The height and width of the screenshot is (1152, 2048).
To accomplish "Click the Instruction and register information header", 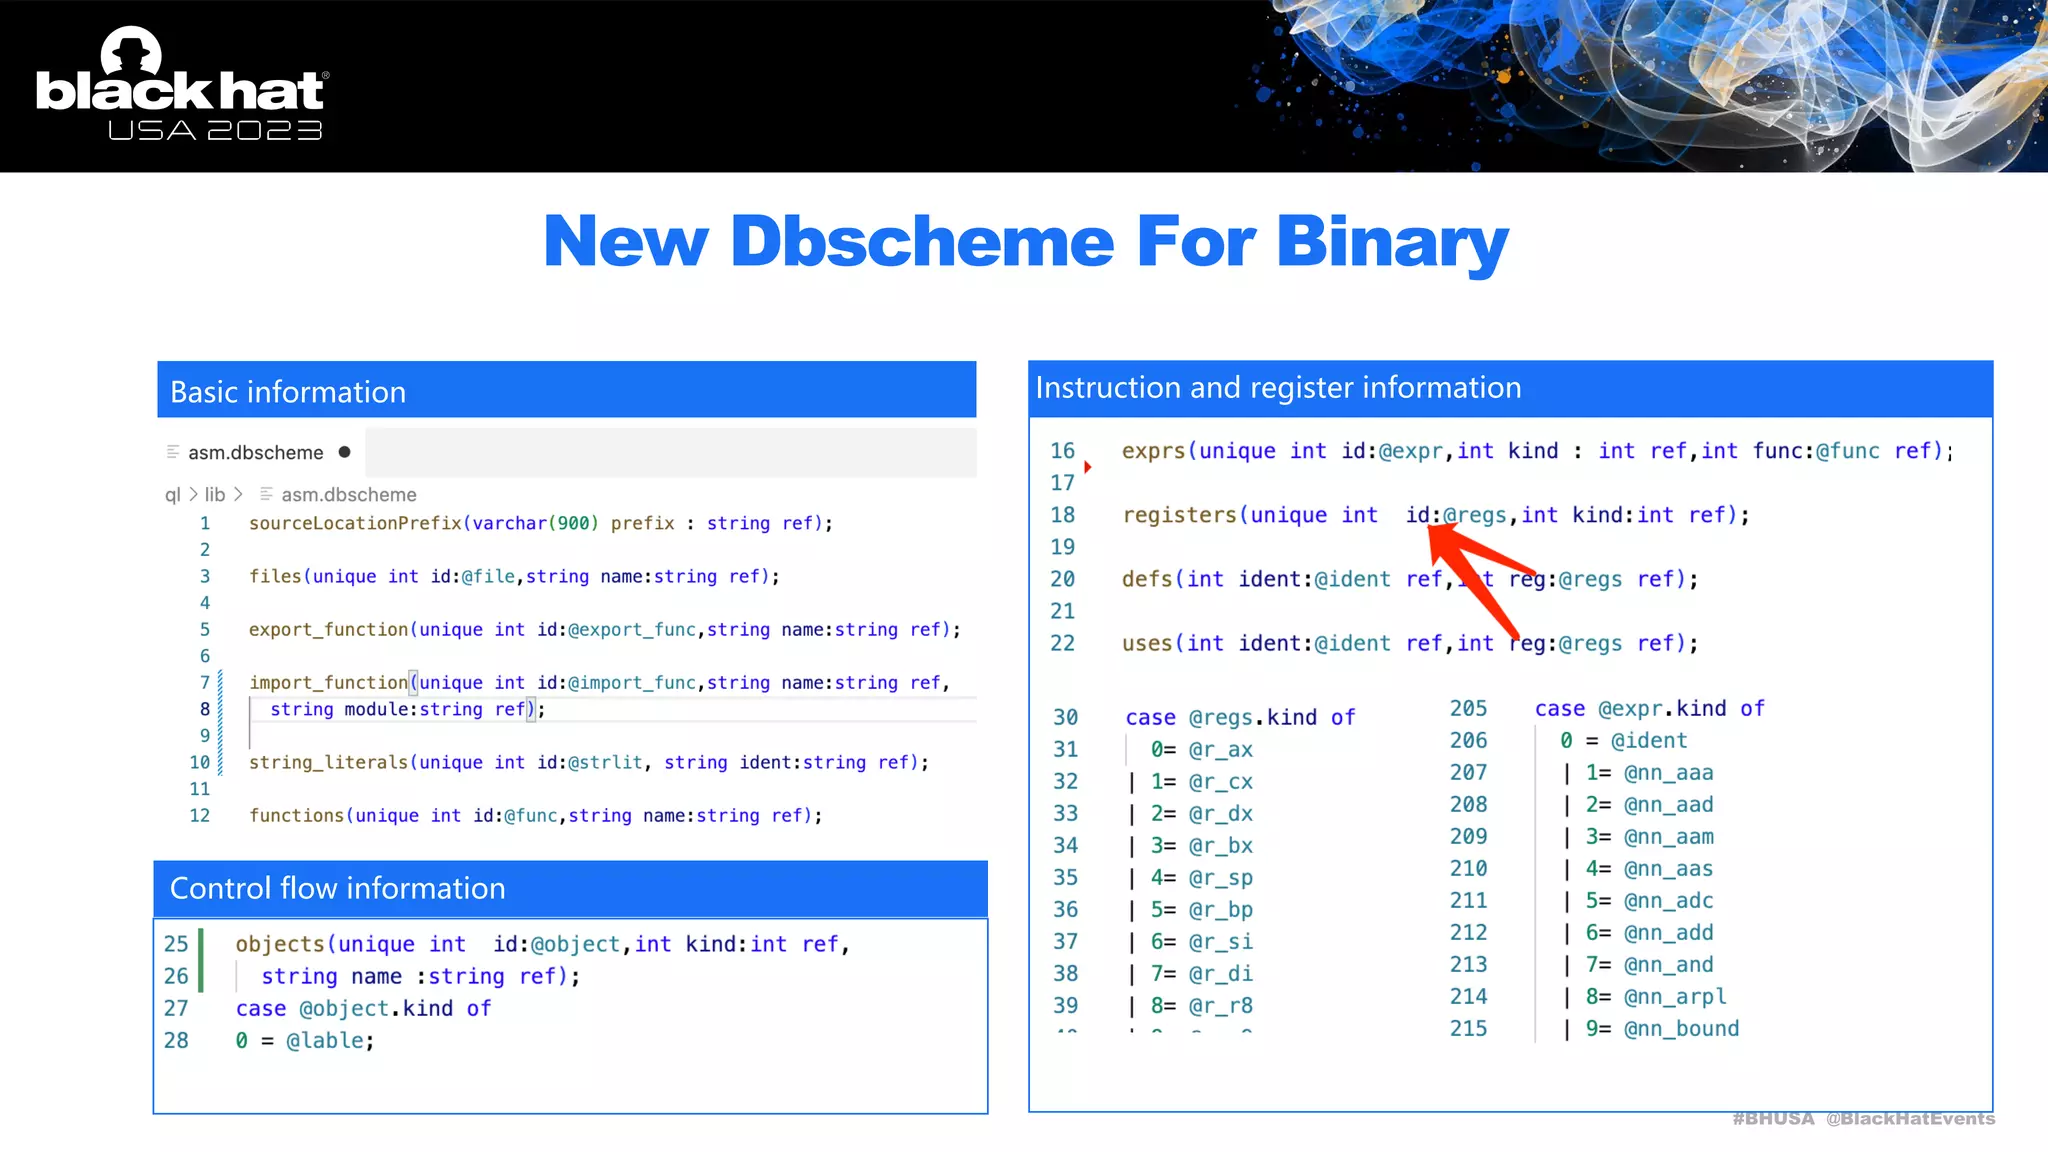I will (x=1510, y=388).
